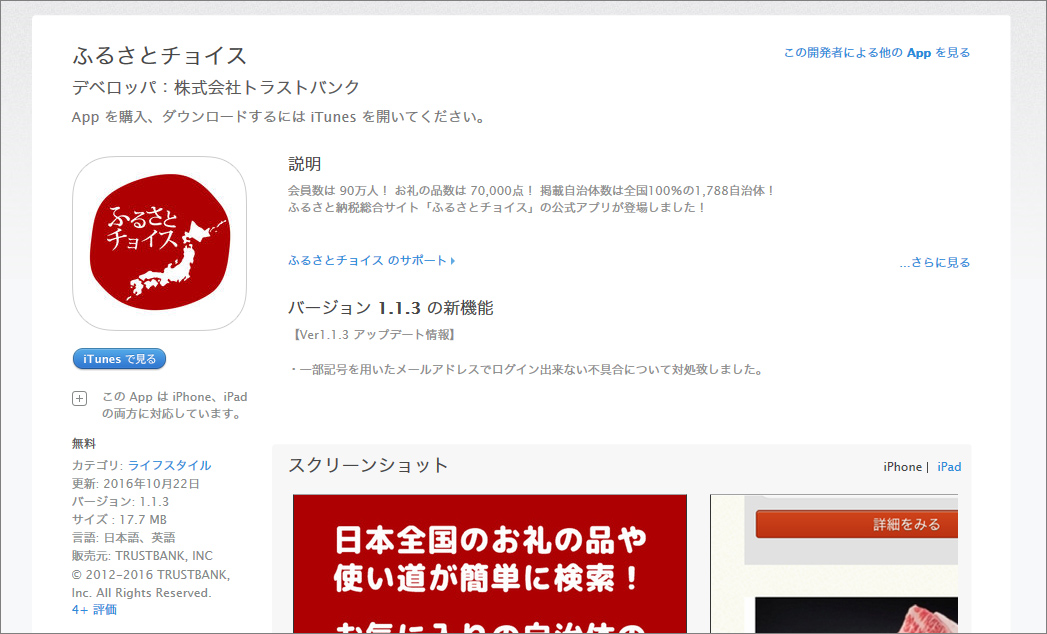
Task: Click the 無料 price label
Action: point(83,444)
